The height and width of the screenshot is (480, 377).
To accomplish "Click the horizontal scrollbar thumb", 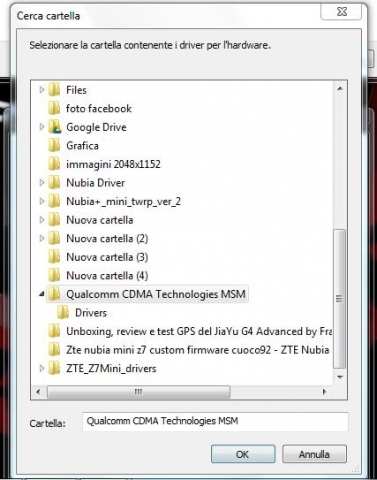I will tap(139, 392).
